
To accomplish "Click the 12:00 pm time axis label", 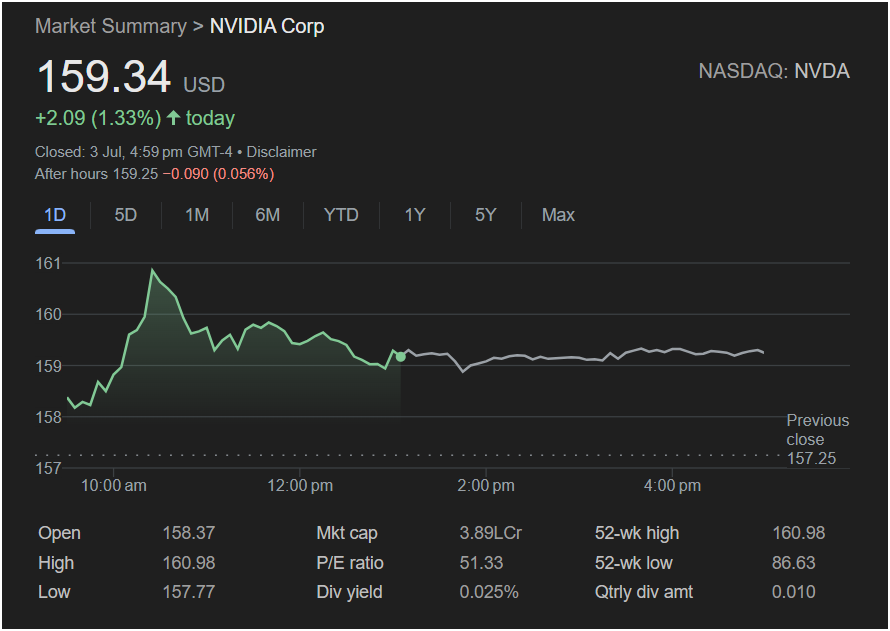I will (300, 486).
